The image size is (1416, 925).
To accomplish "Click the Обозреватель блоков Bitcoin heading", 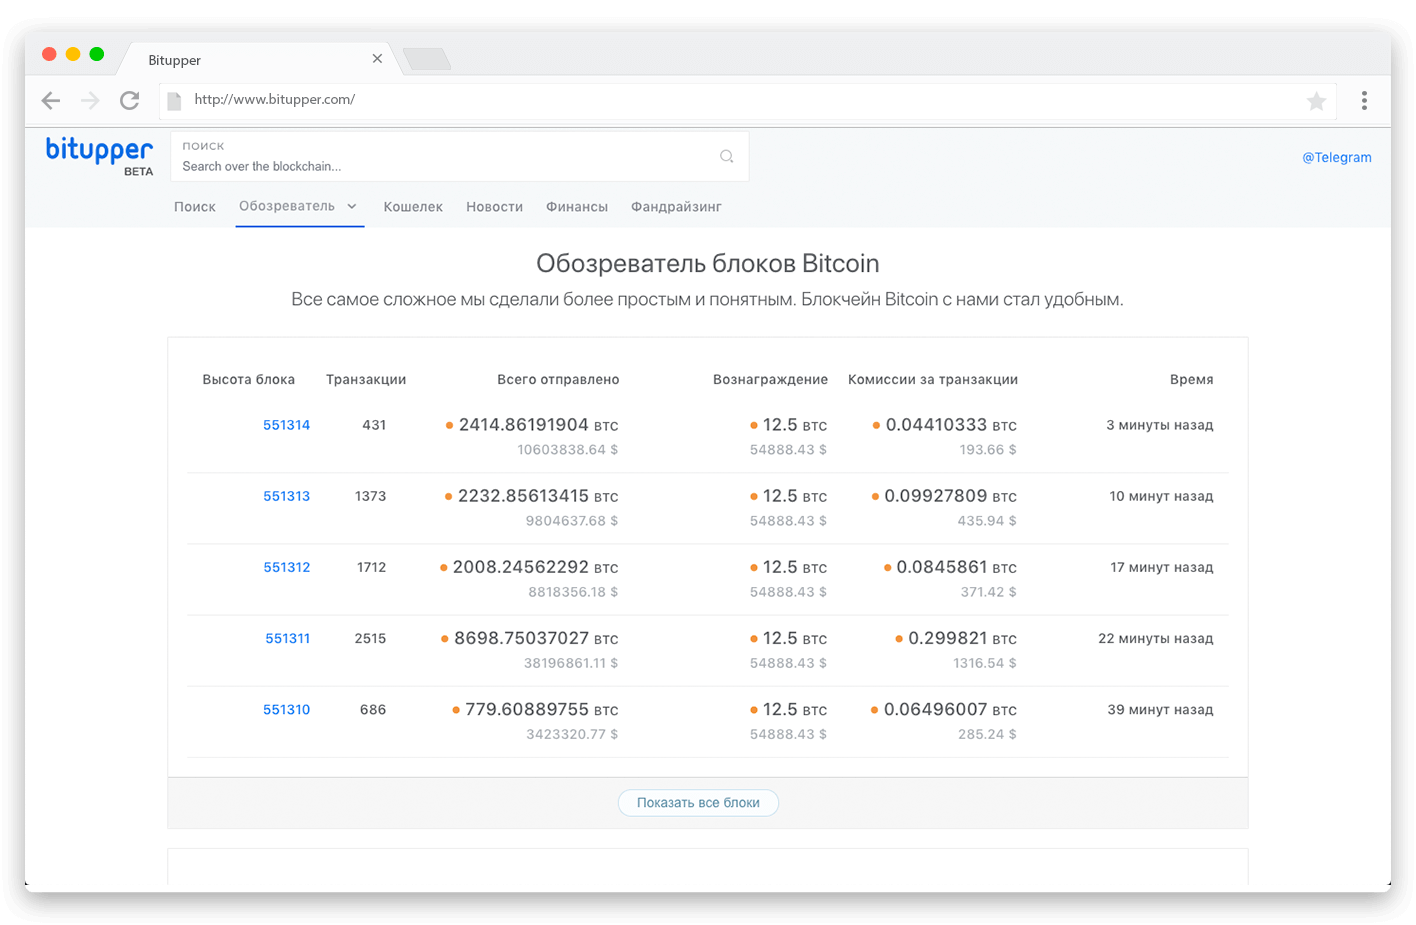I will [708, 263].
